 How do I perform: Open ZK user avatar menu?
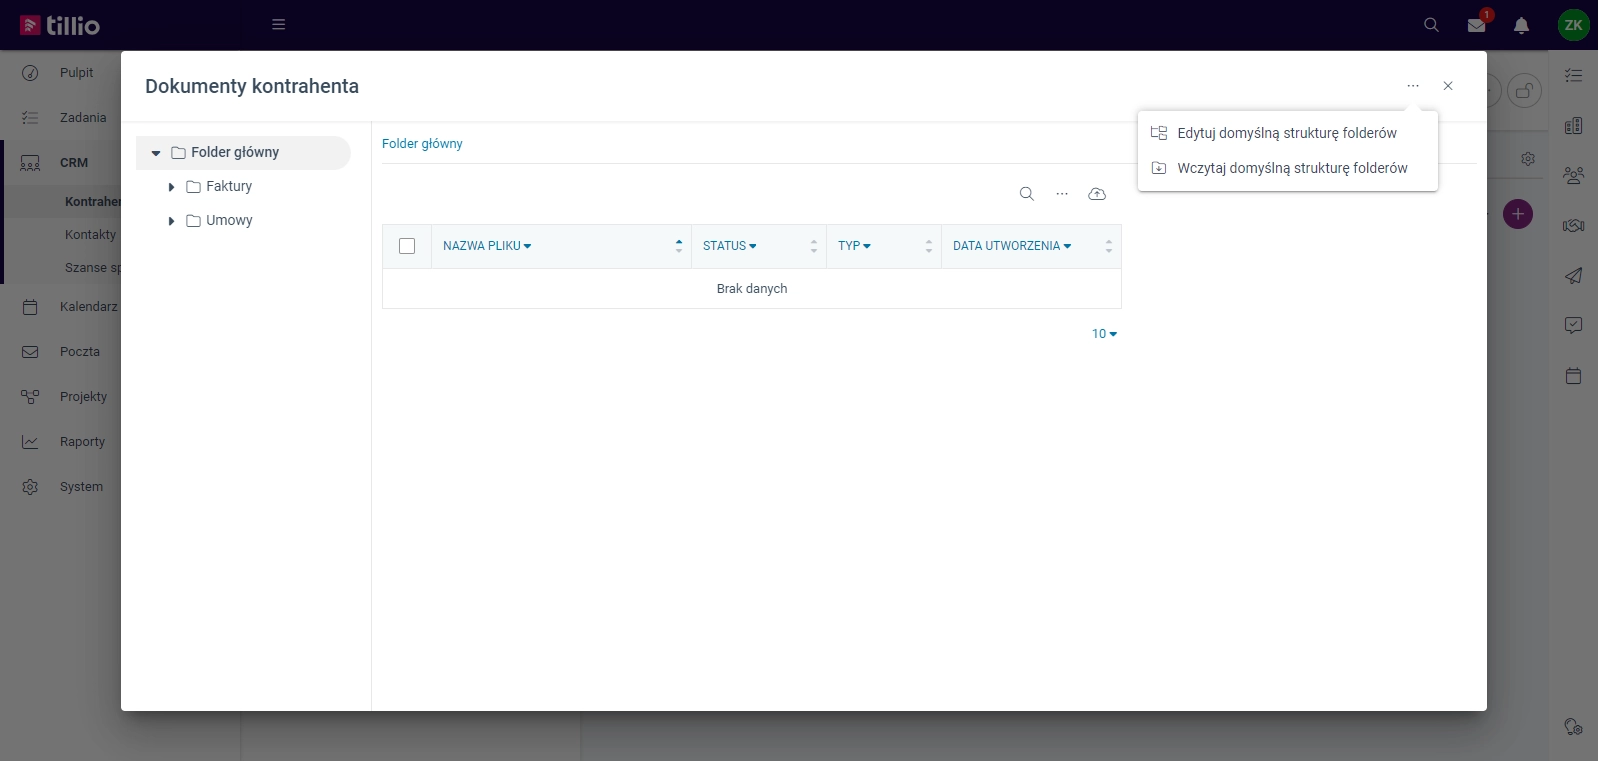[1573, 25]
